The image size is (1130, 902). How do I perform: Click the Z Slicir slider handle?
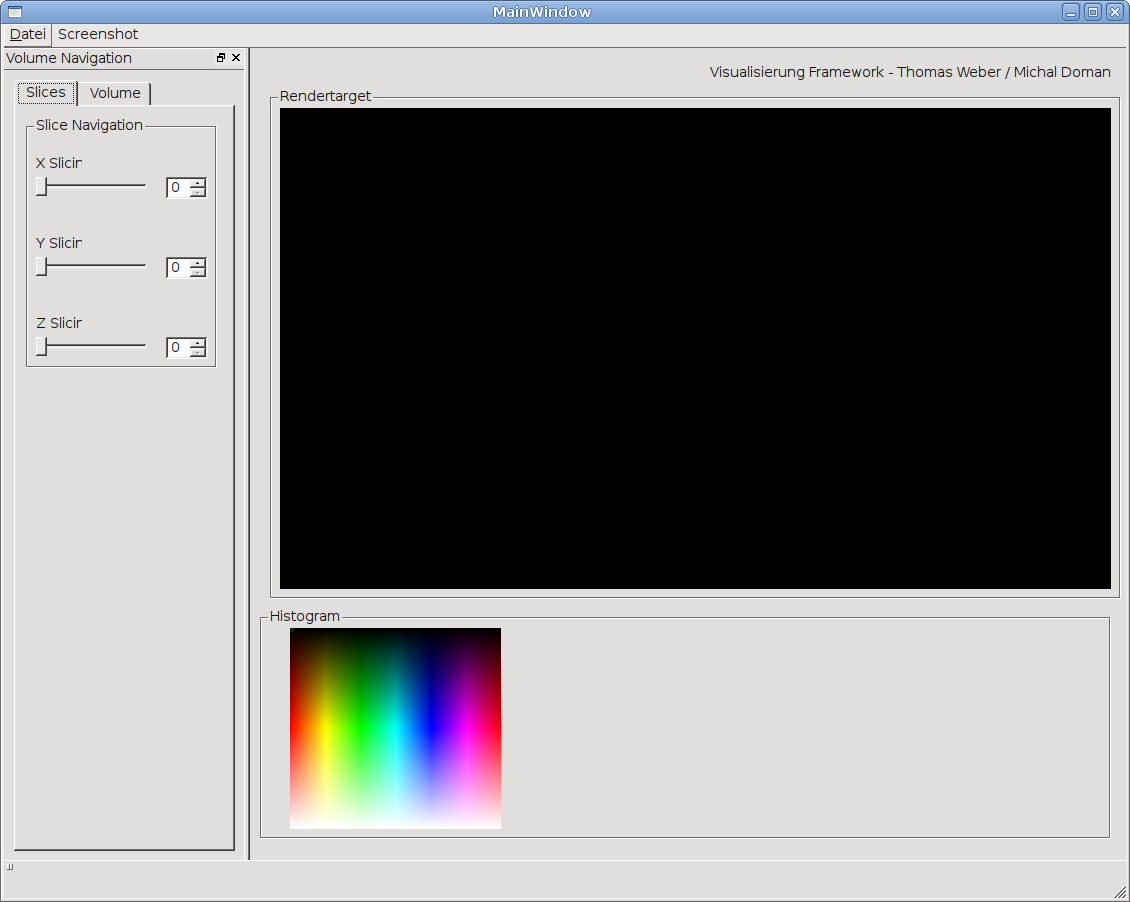[41, 346]
